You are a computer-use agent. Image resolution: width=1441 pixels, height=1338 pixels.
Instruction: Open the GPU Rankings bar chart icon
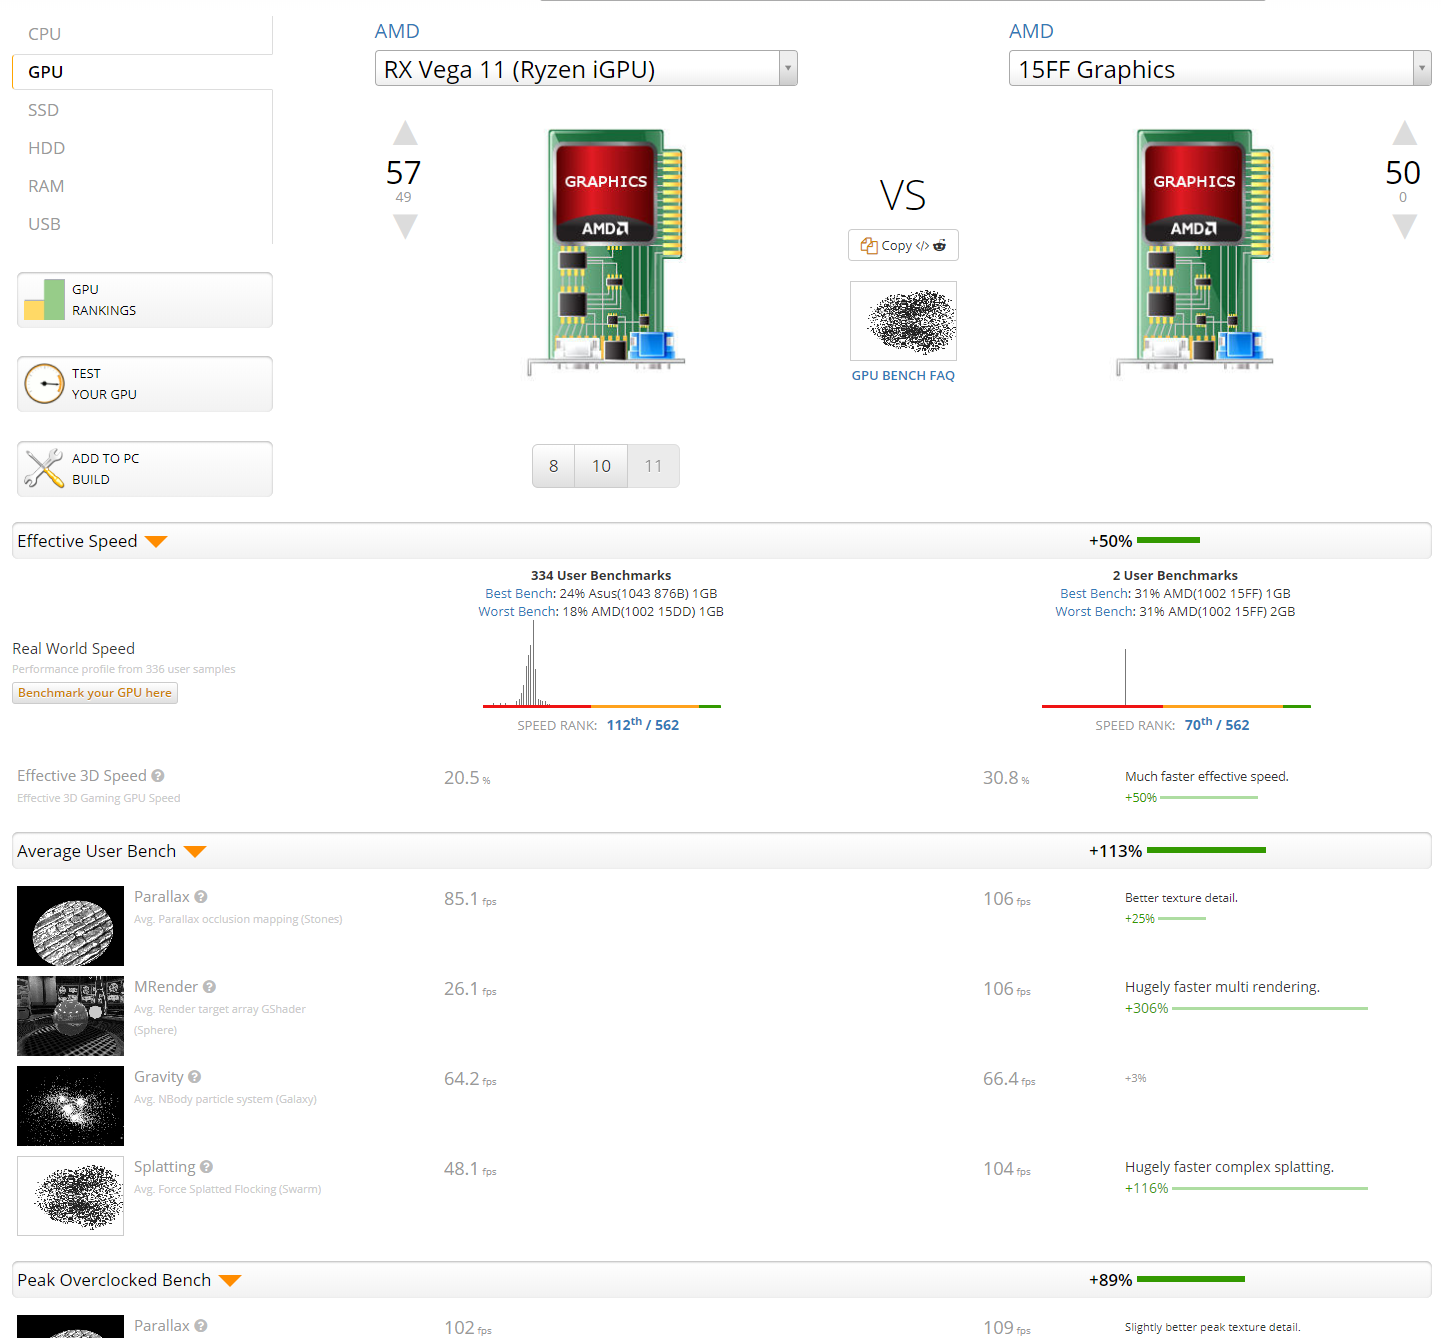[44, 299]
